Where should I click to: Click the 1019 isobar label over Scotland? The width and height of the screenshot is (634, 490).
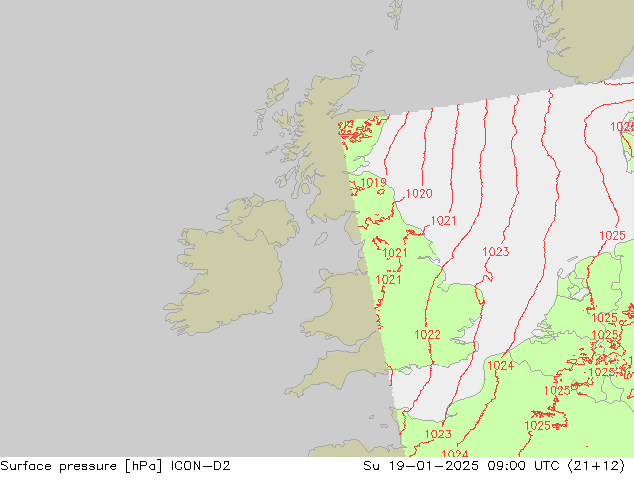click(373, 183)
